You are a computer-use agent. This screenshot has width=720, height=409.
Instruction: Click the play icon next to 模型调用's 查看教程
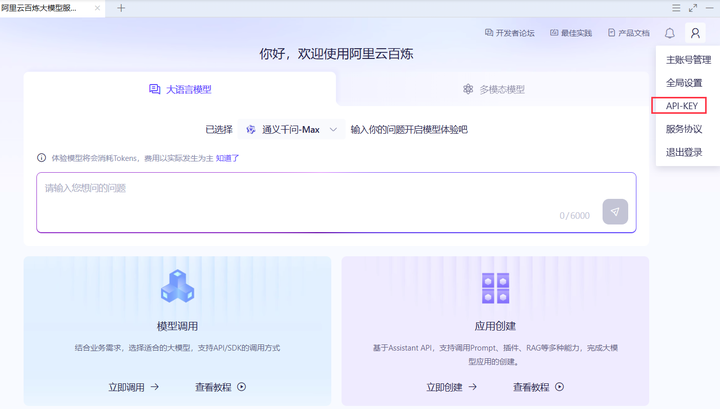[x=242, y=387]
